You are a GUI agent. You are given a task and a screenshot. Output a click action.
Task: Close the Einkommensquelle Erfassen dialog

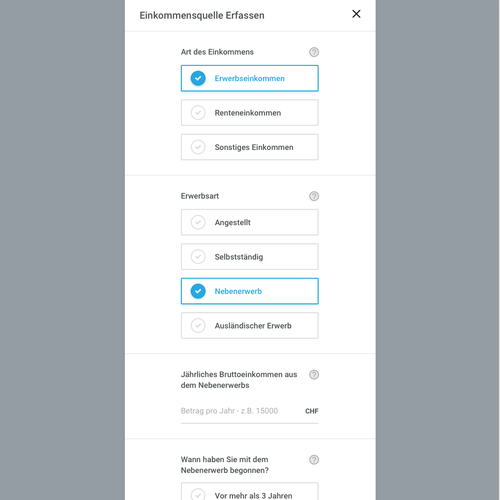(x=356, y=14)
